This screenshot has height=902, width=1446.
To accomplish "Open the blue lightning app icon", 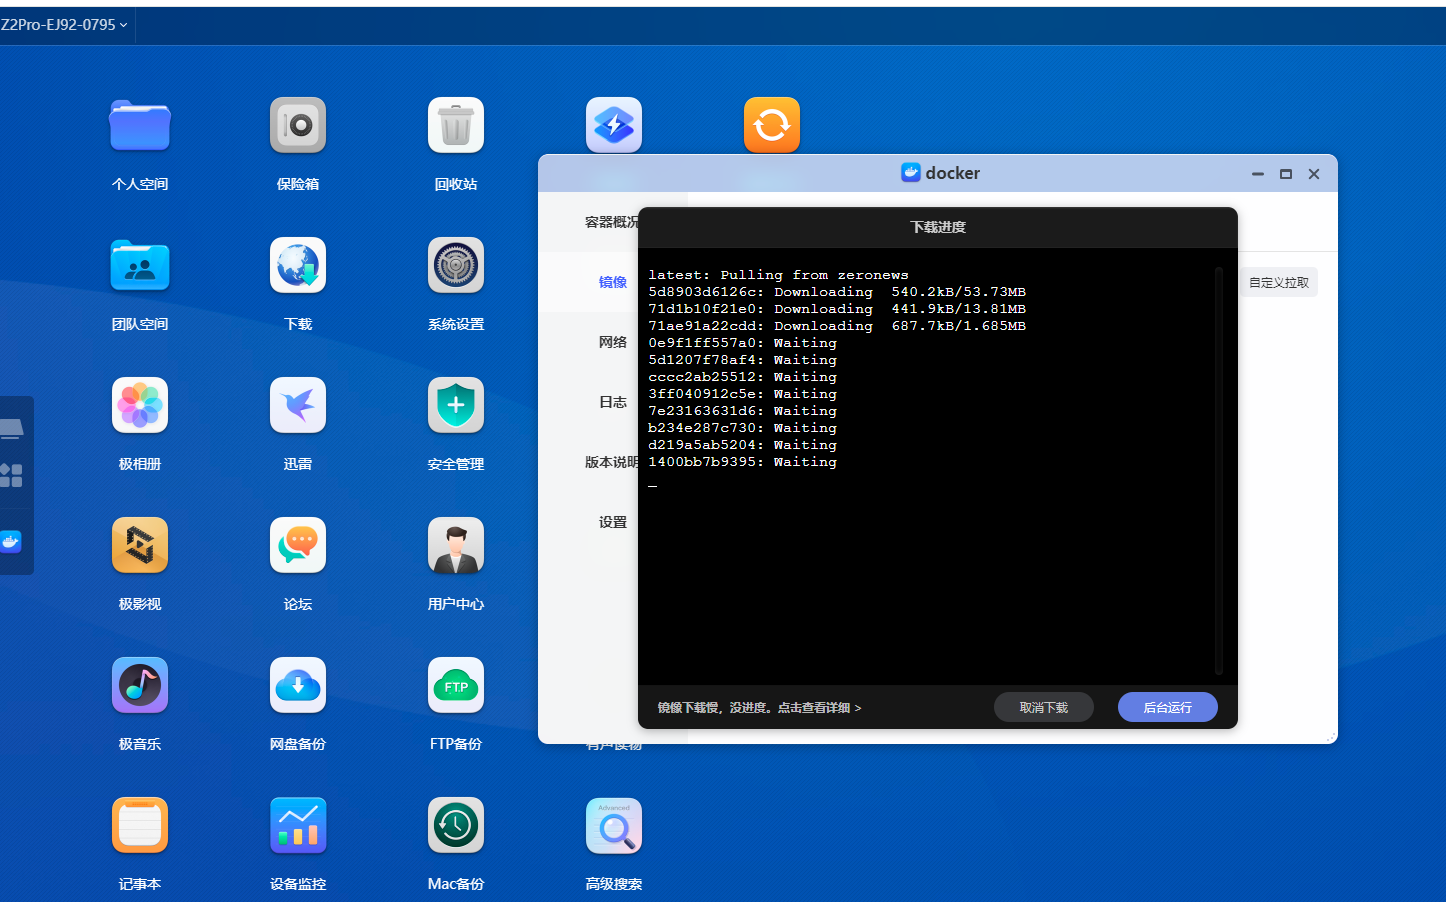I will pyautogui.click(x=614, y=125).
